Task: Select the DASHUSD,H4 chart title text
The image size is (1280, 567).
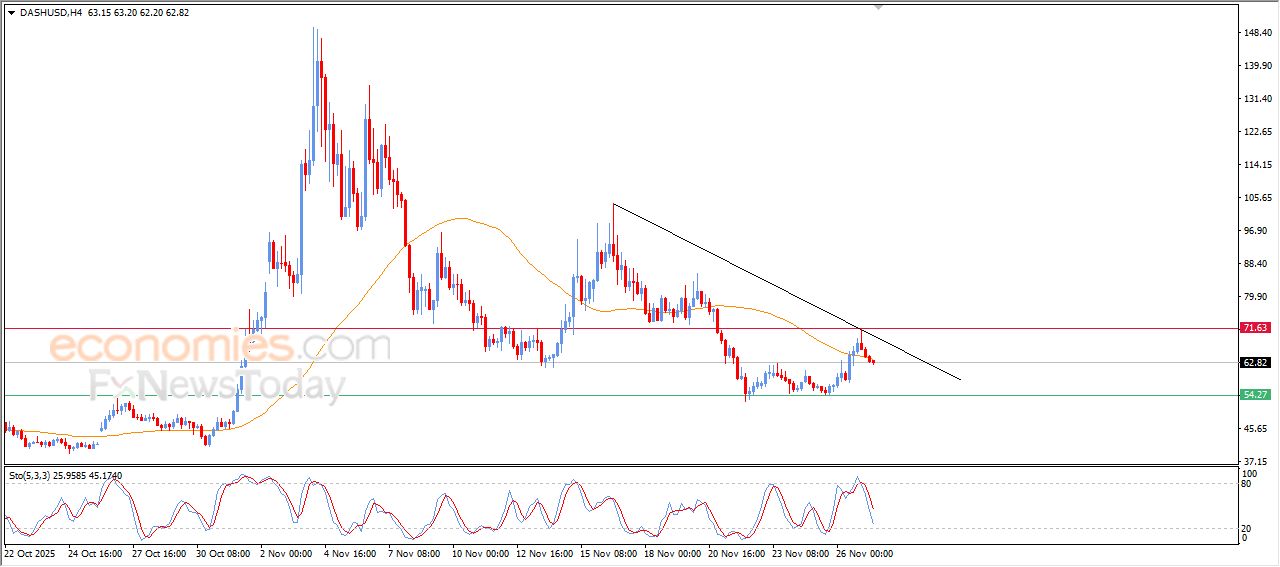Action: [51, 13]
